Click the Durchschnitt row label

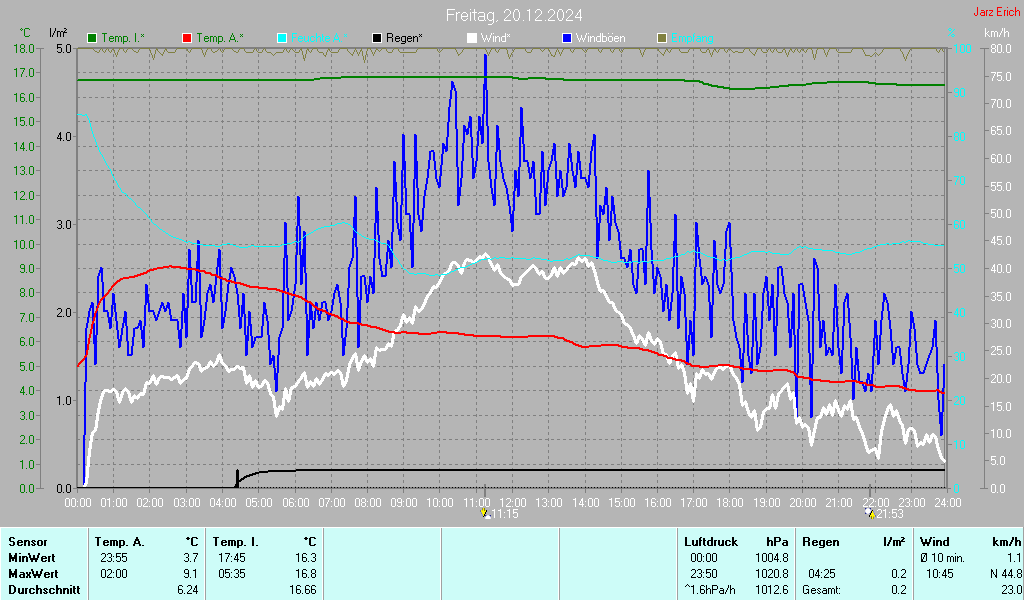pos(44,590)
